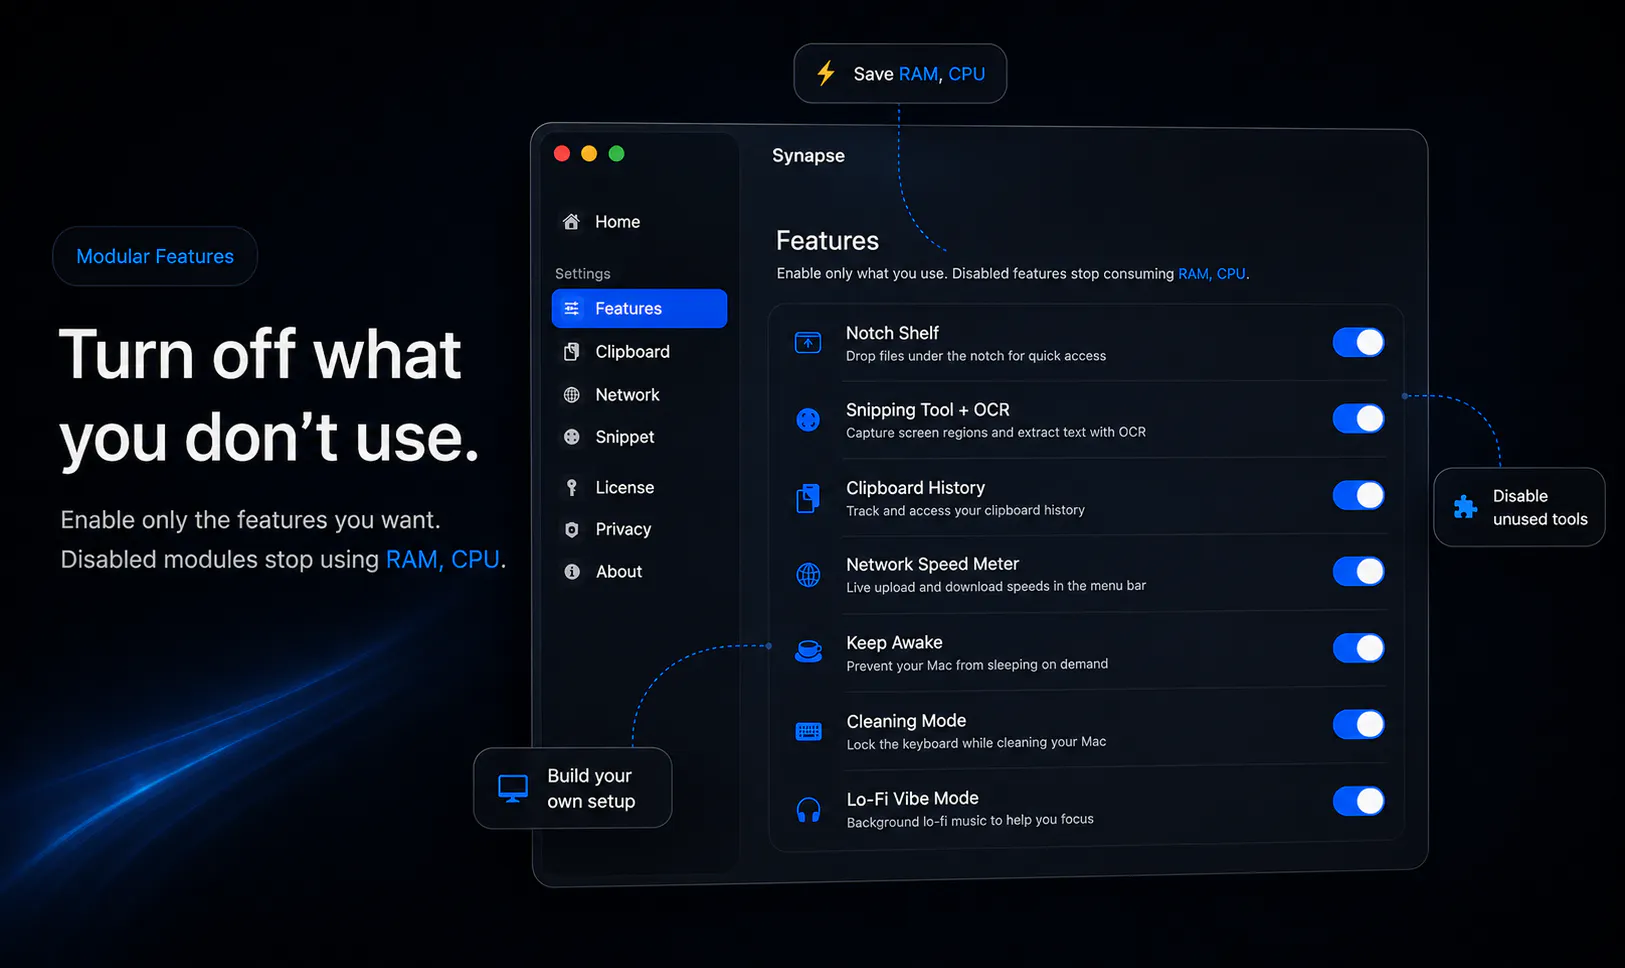The width and height of the screenshot is (1625, 968).
Task: Click the About info icon in sidebar
Action: point(571,572)
